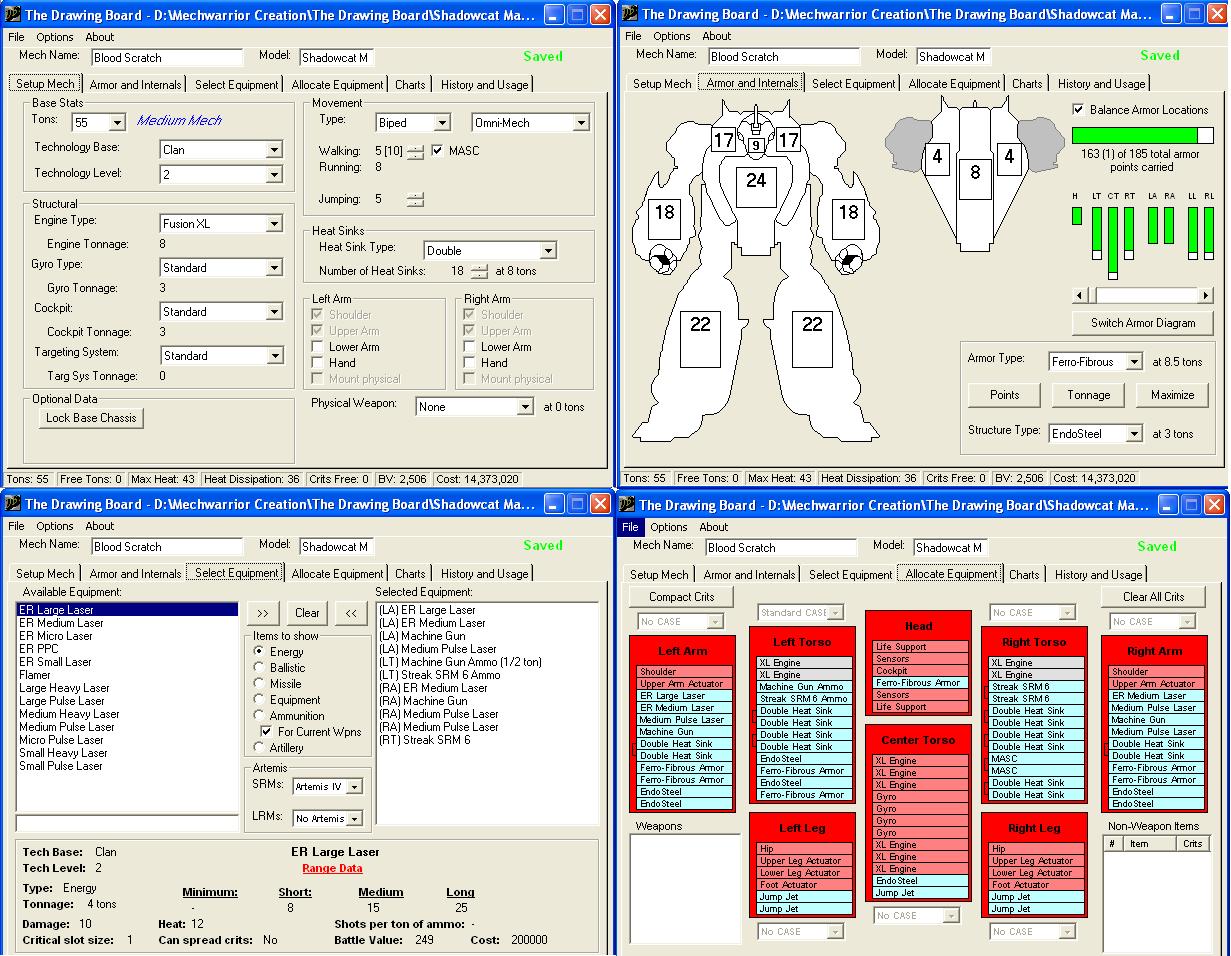Image resolution: width=1231 pixels, height=956 pixels.
Task: Open the Biped movement type dropdown
Action: pyautogui.click(x=442, y=123)
